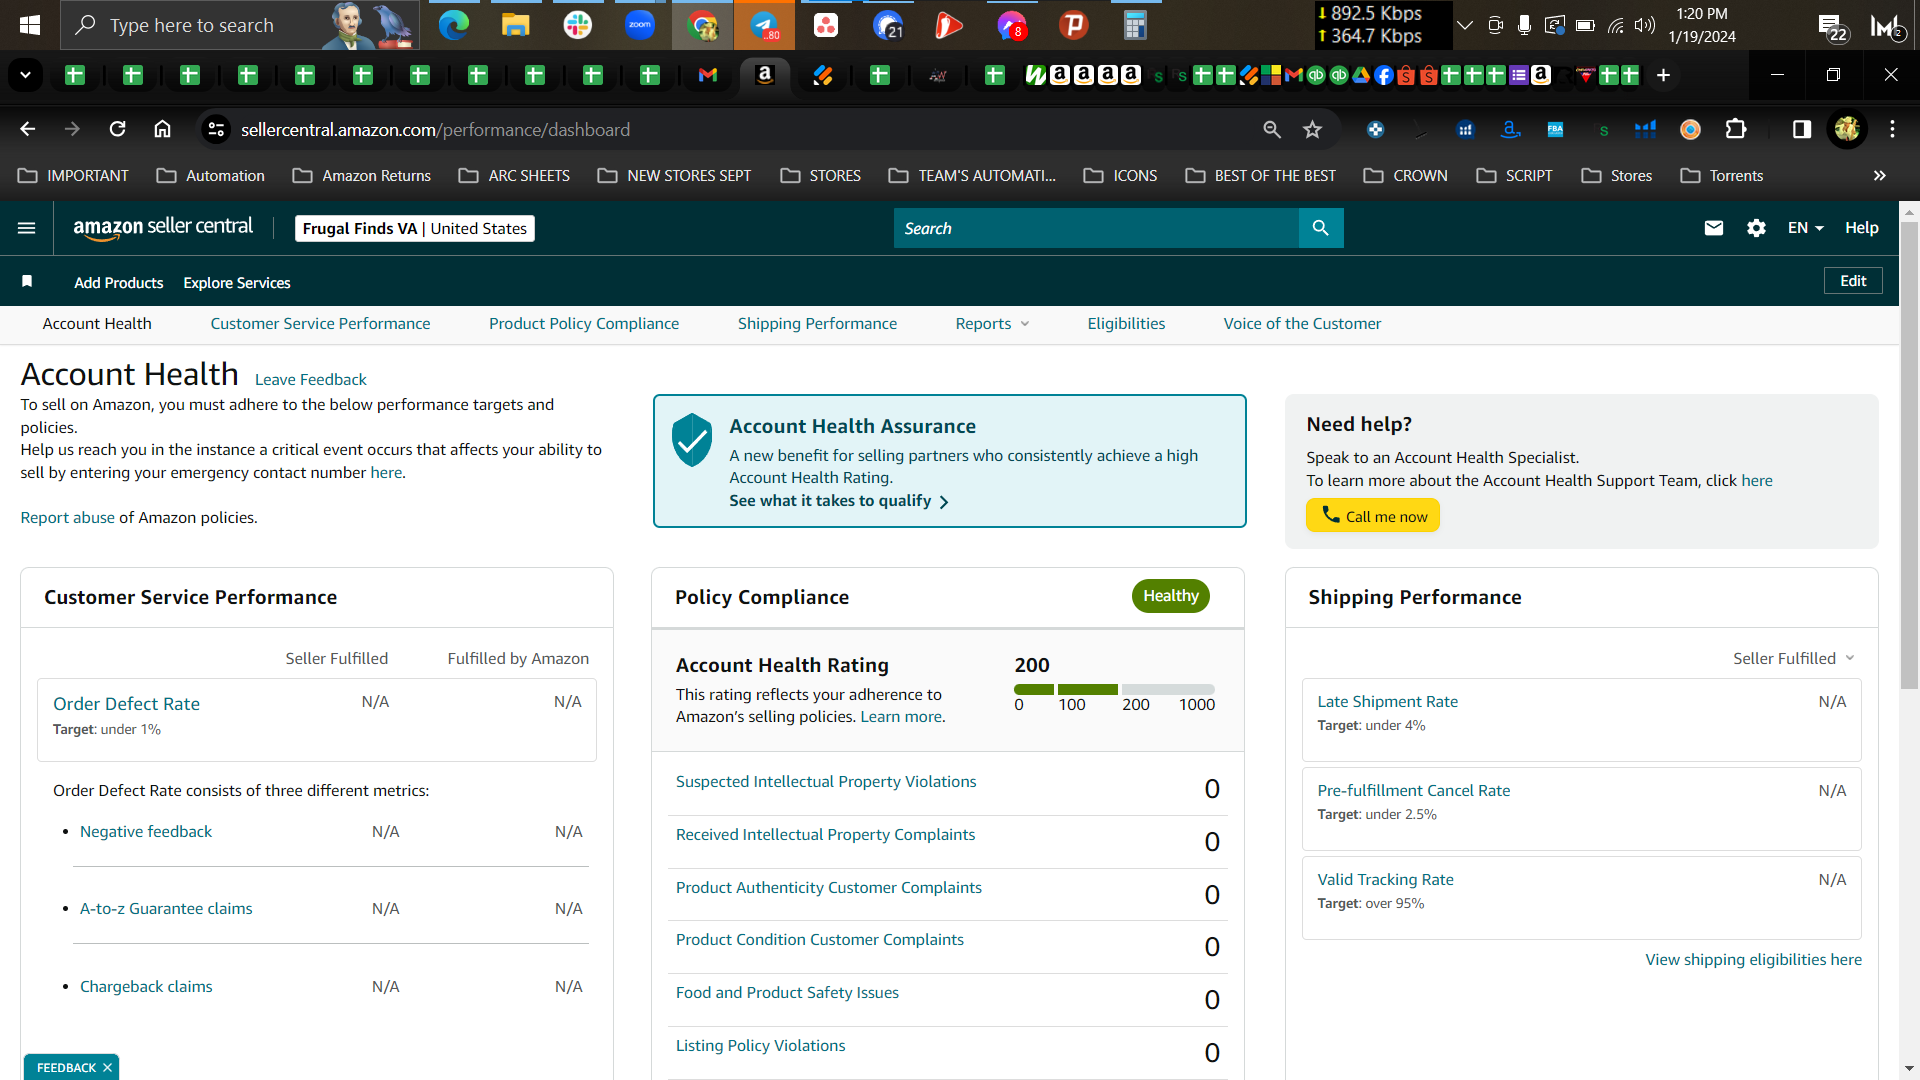Switch to Shipping Performance tab

(817, 323)
